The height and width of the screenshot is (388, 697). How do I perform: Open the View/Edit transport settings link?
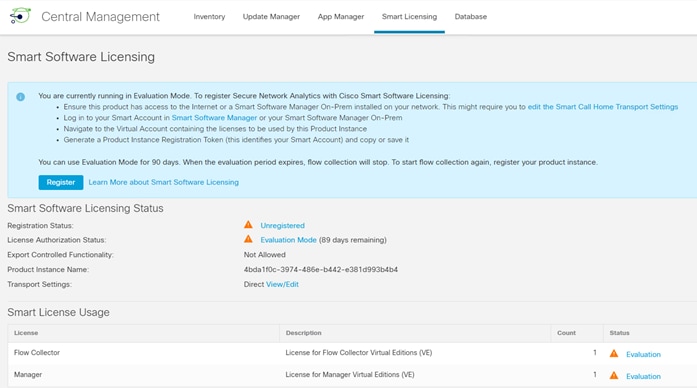(282, 284)
